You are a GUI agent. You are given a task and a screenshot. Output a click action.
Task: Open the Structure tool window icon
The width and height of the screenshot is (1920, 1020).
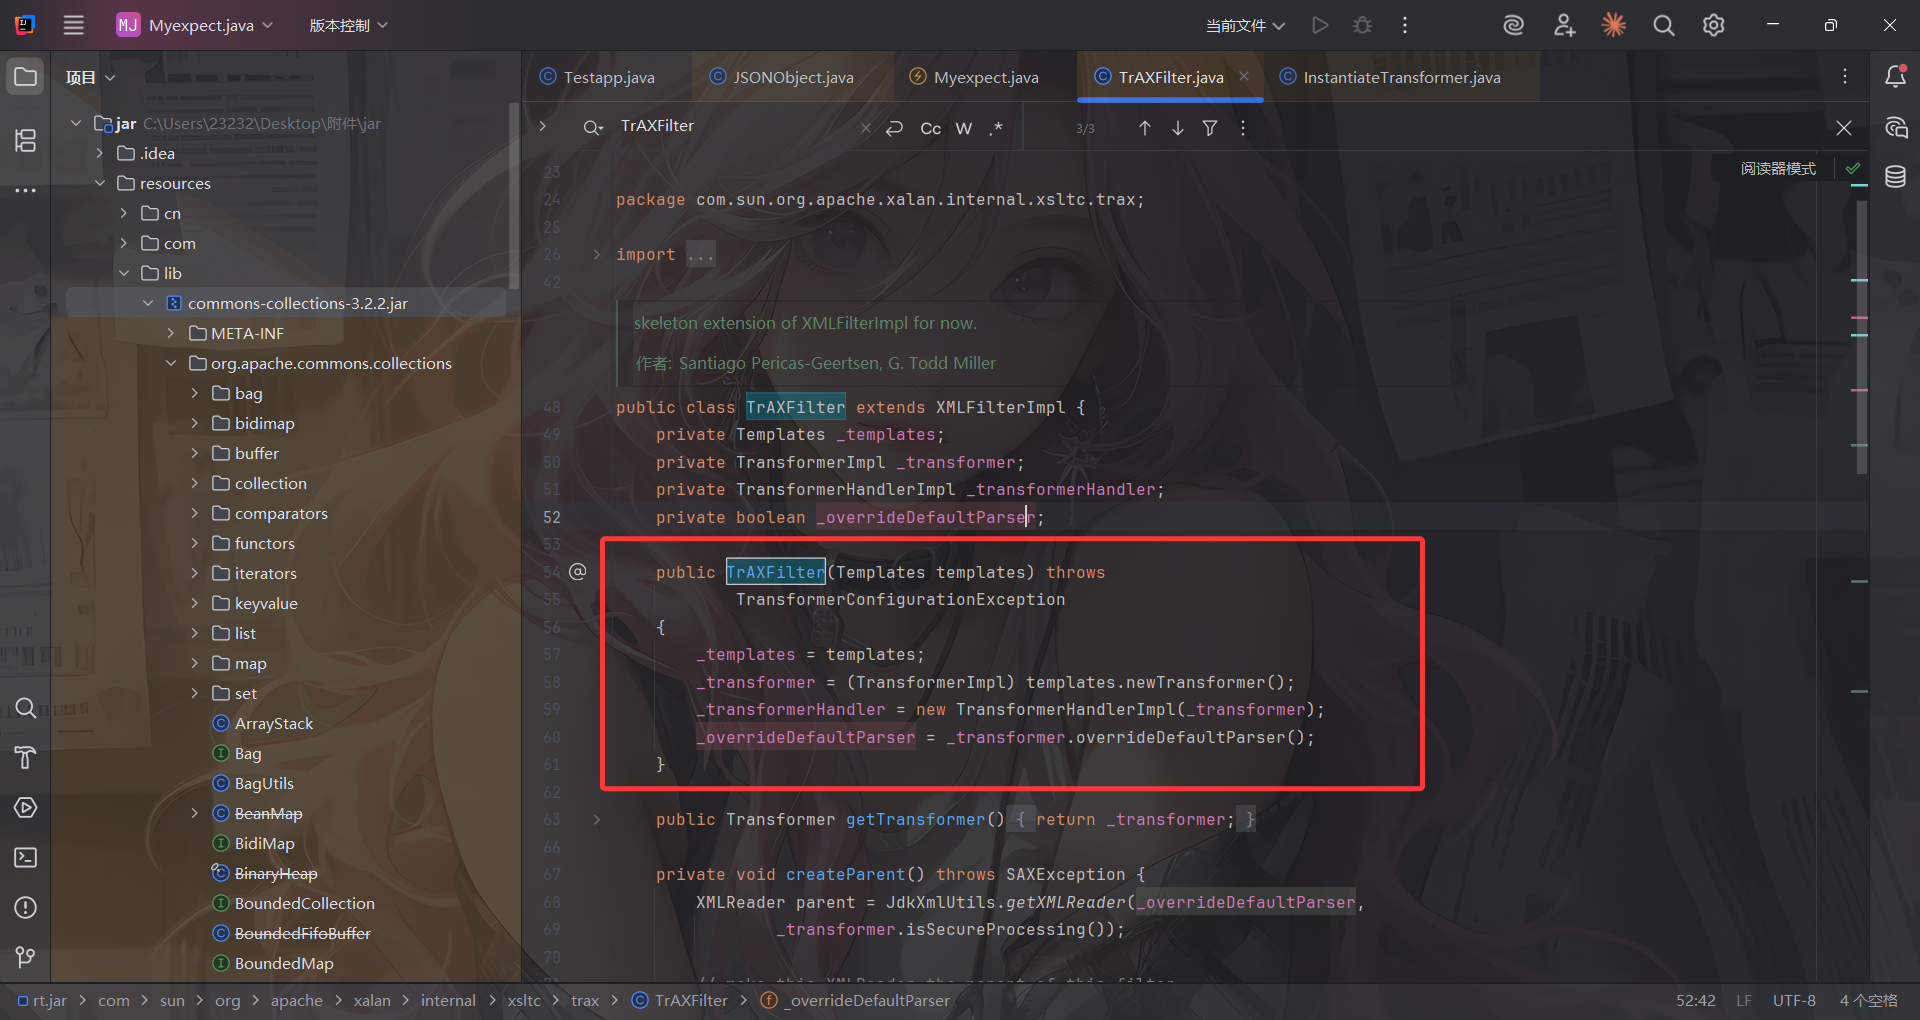pyautogui.click(x=26, y=141)
